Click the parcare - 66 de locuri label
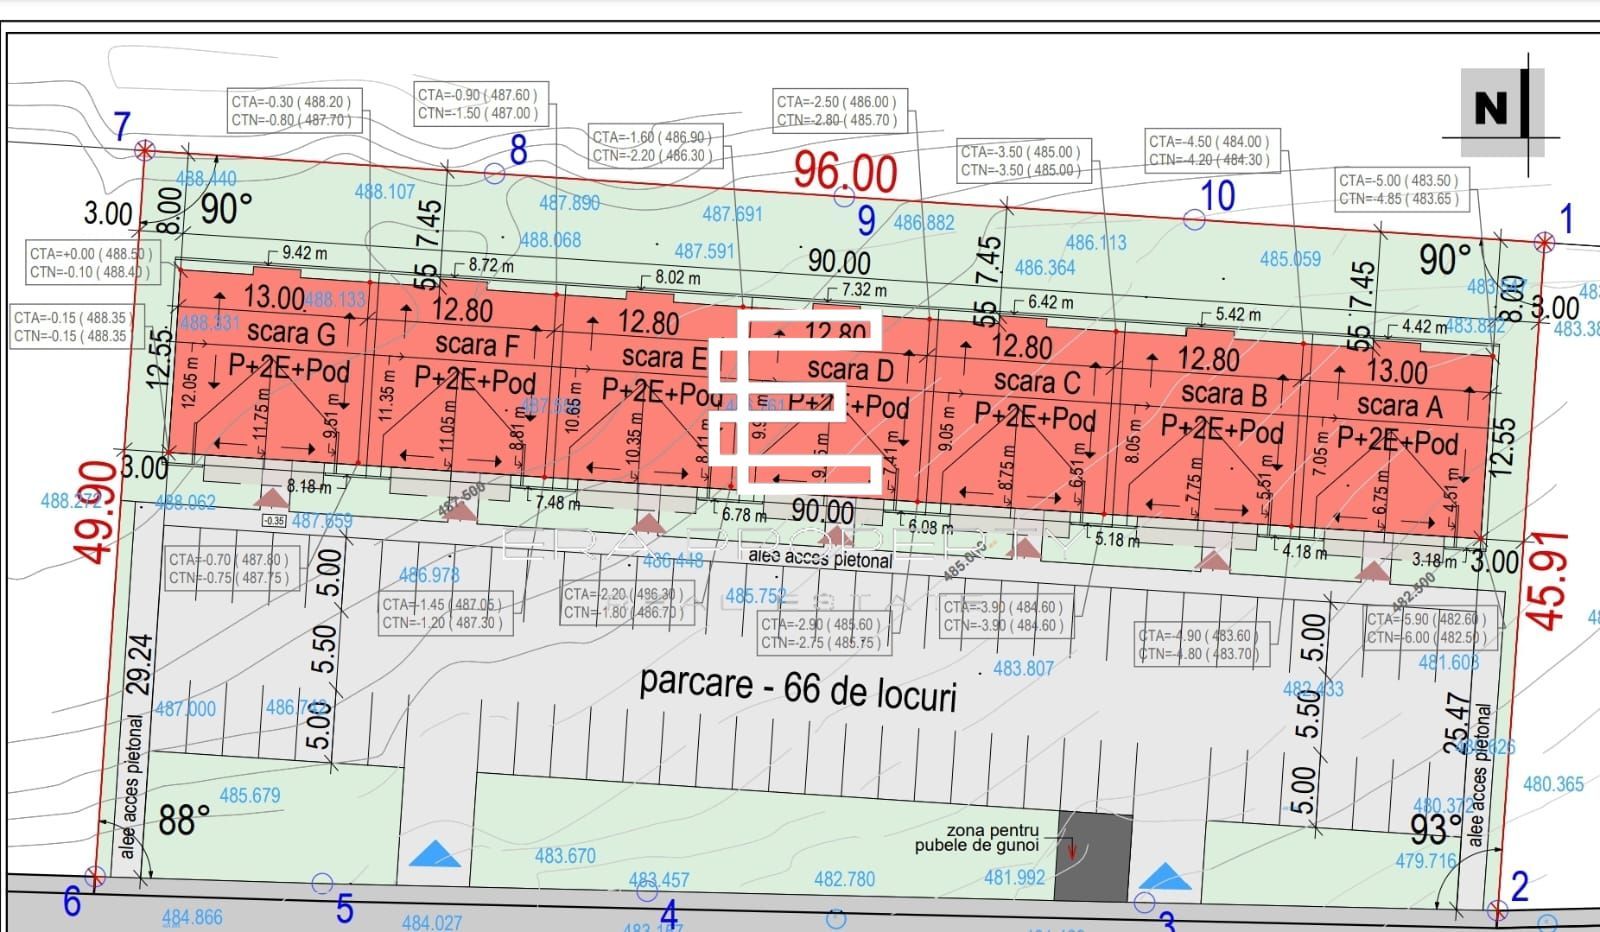This screenshot has height=932, width=1600. (x=800, y=687)
